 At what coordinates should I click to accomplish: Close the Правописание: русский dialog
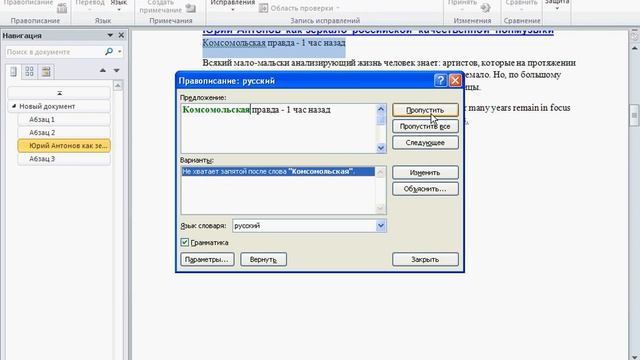[x=455, y=80]
